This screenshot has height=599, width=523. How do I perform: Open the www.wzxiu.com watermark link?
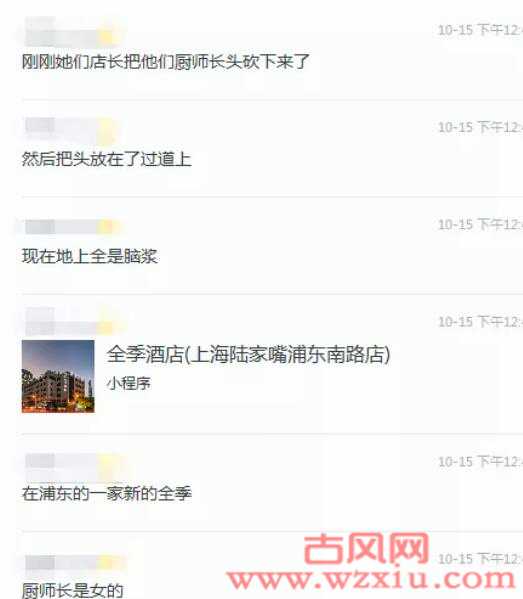tap(371, 579)
